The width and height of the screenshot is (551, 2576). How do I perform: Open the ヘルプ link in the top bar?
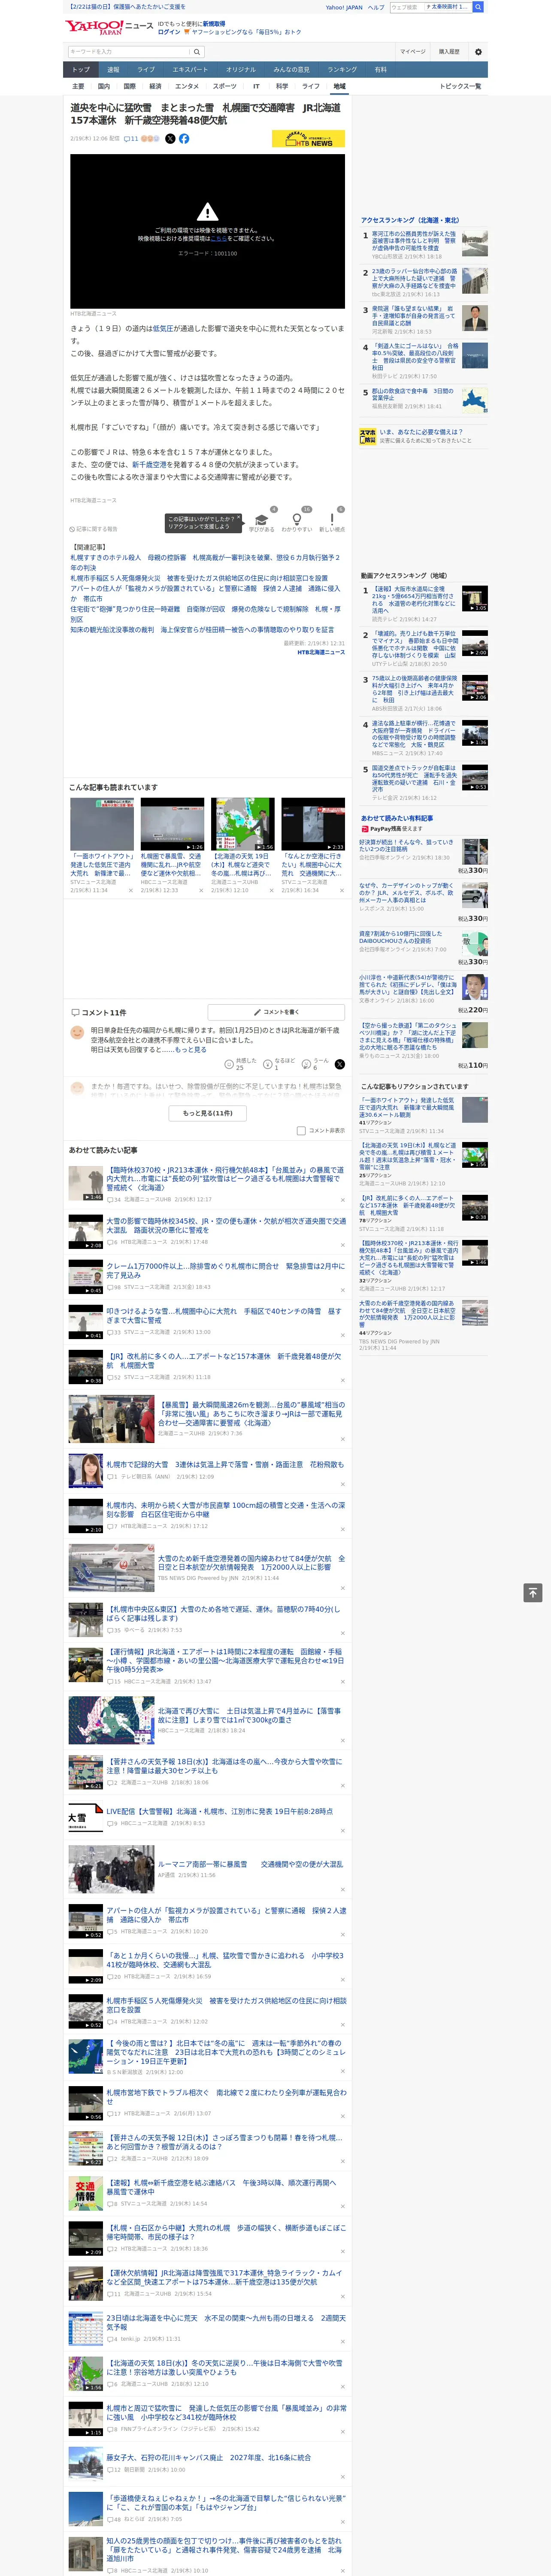[376, 7]
